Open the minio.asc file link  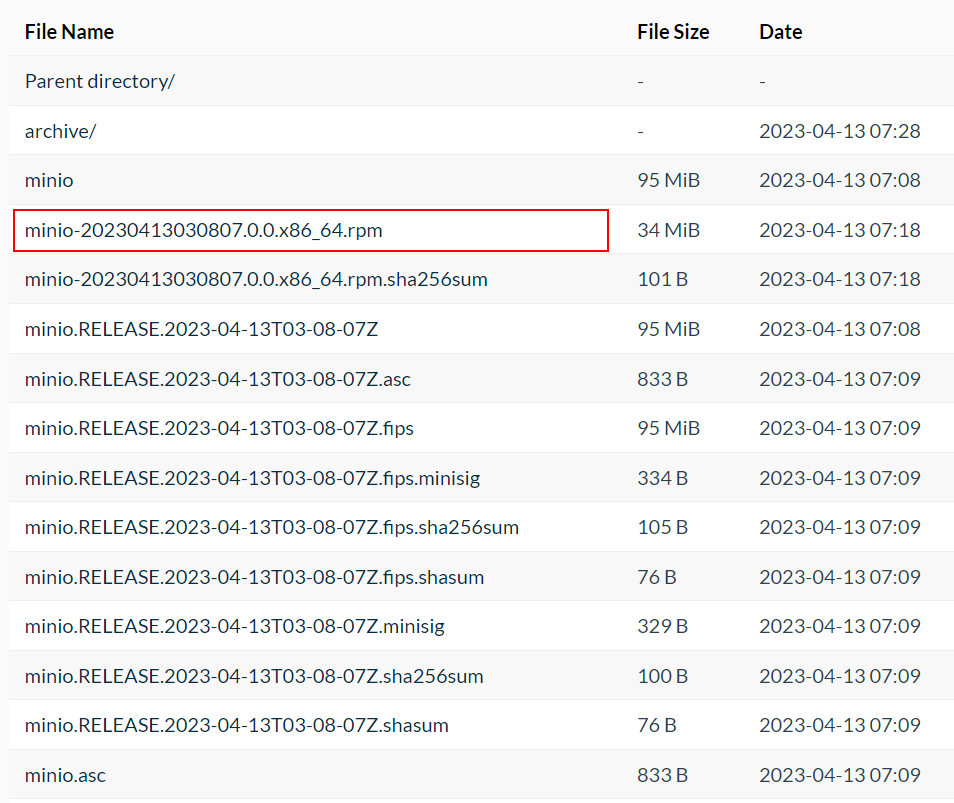(x=65, y=775)
